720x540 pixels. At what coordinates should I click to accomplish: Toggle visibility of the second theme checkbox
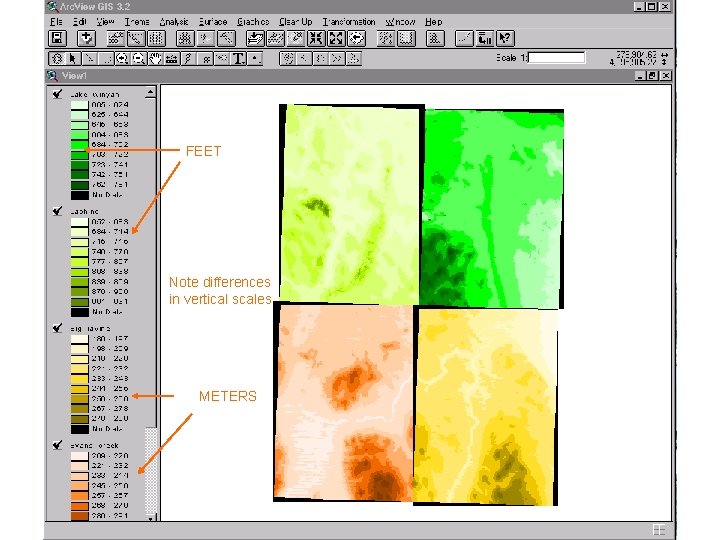(x=57, y=211)
